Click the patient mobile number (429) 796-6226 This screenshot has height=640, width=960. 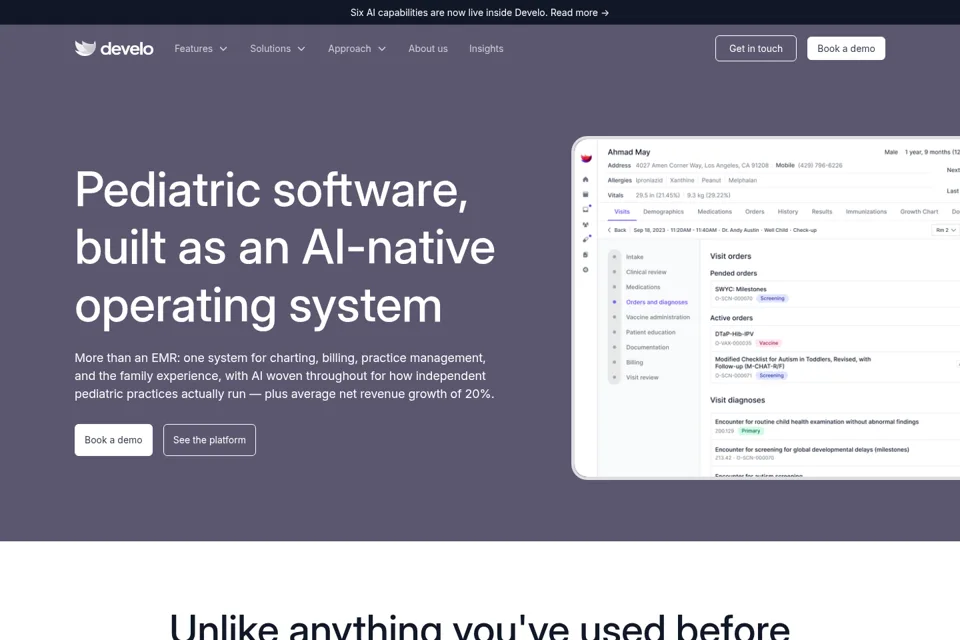[x=820, y=165]
